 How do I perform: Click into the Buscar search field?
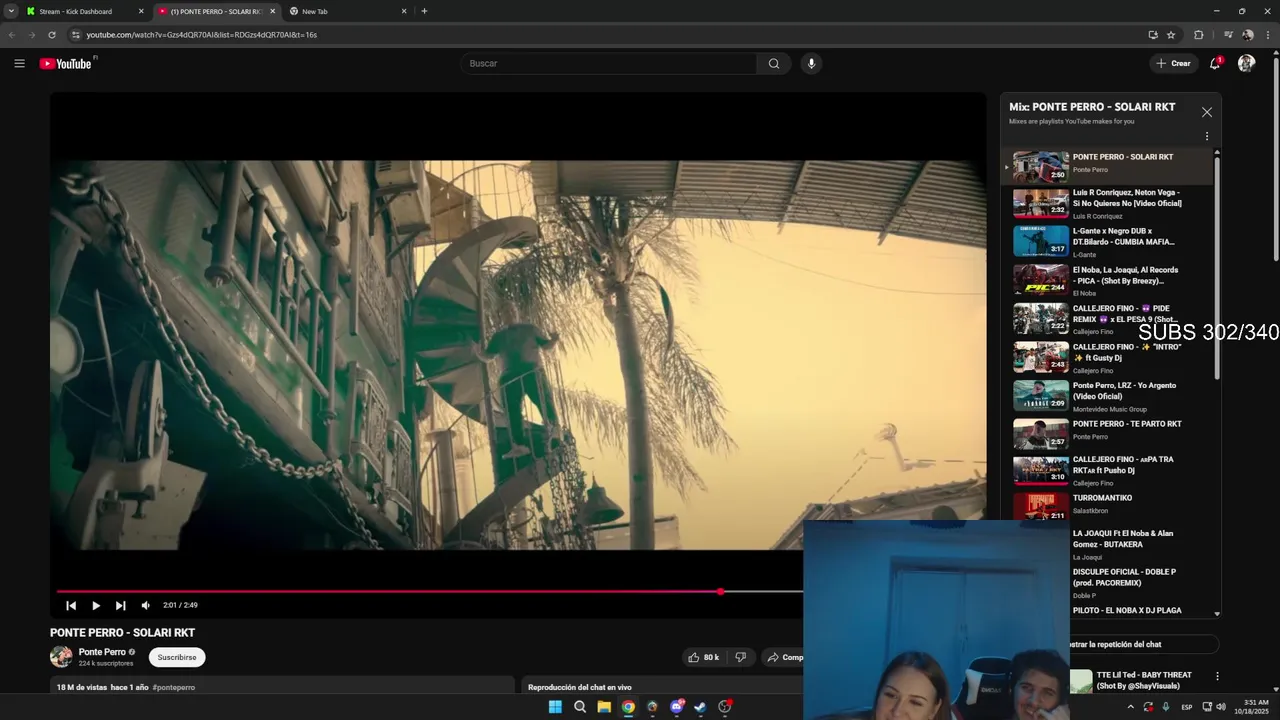click(610, 63)
